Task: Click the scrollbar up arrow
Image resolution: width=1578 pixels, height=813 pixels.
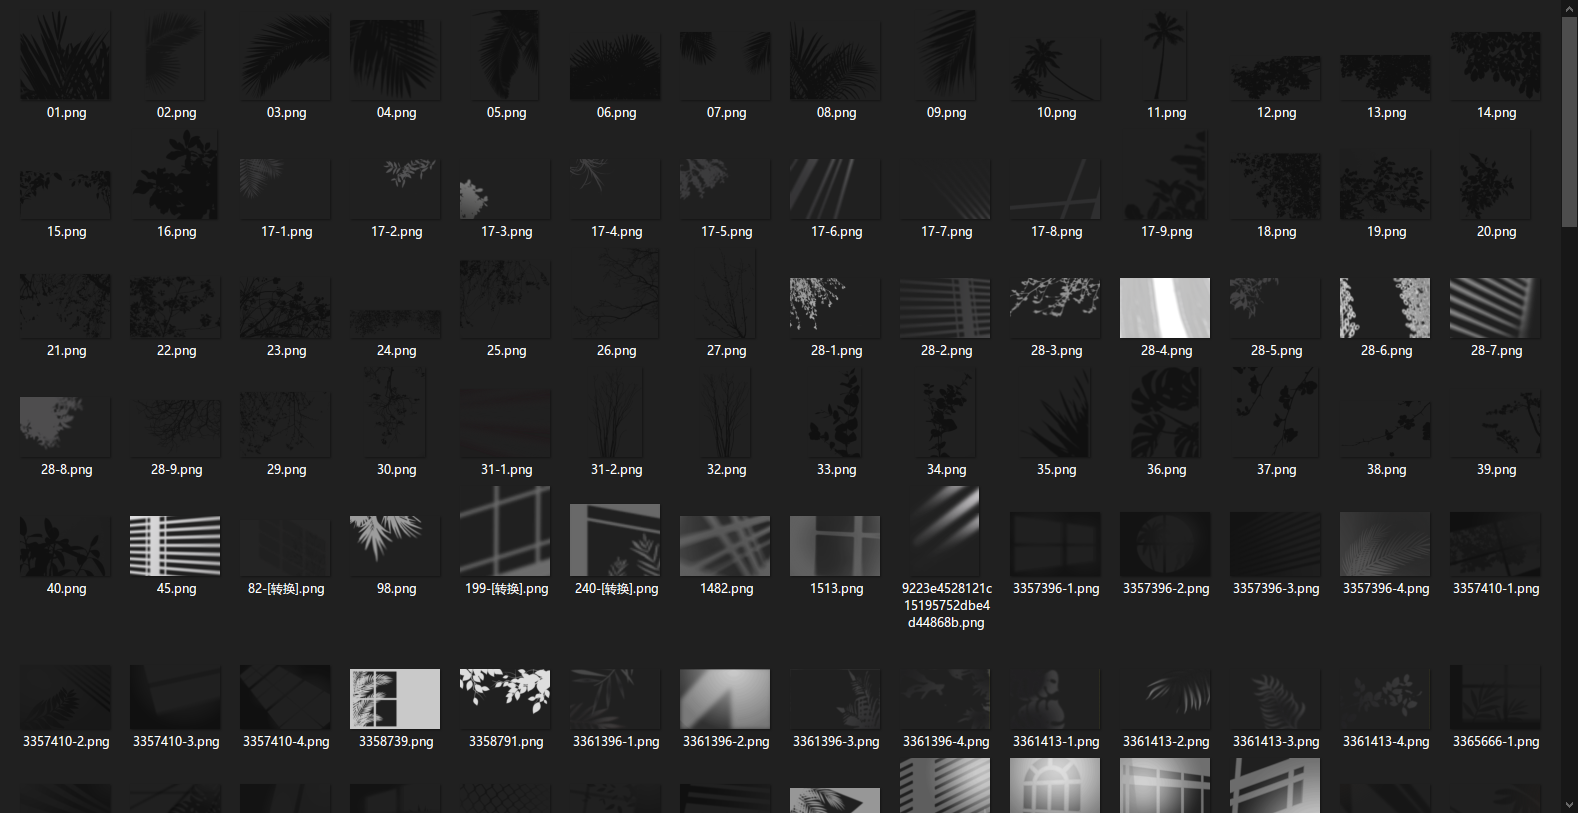Action: tap(1569, 8)
